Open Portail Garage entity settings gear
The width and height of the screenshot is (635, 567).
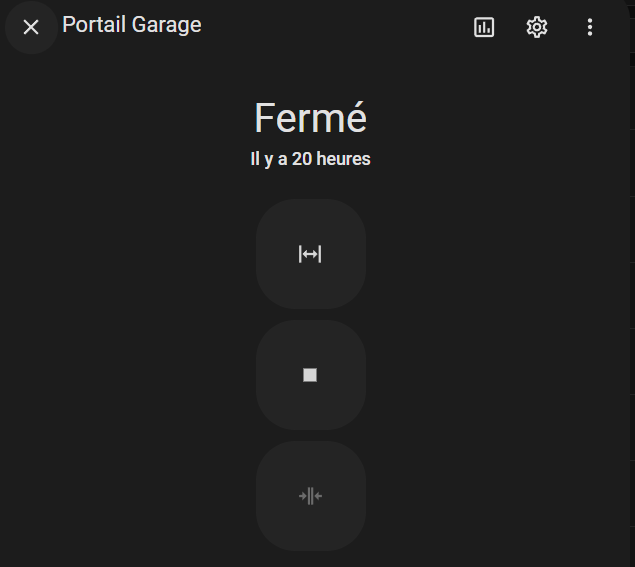[x=537, y=27]
